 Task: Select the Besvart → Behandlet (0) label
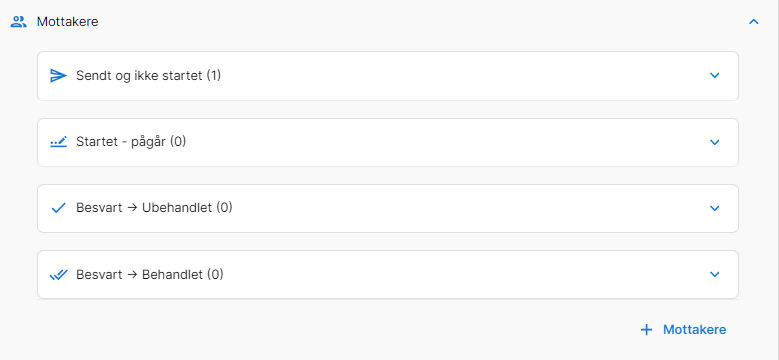150,274
